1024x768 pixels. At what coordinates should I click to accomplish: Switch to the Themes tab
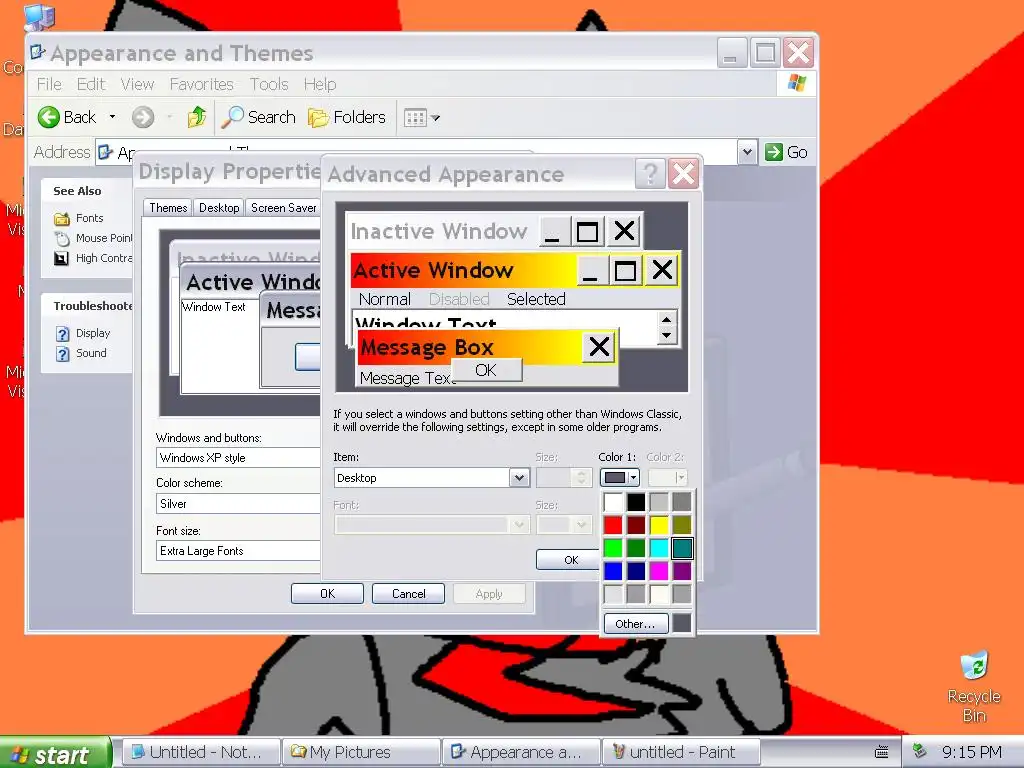(168, 208)
